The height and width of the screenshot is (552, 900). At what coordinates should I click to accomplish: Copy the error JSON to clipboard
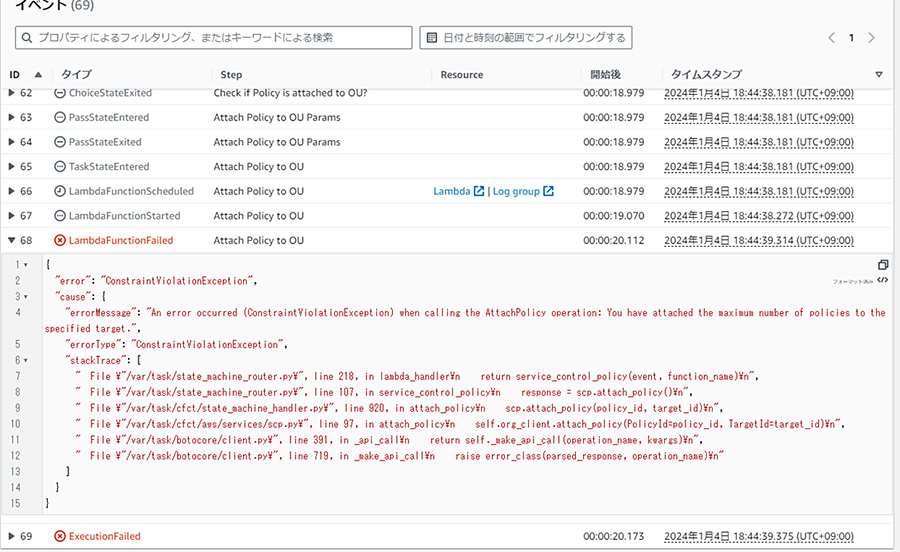[x=883, y=265]
